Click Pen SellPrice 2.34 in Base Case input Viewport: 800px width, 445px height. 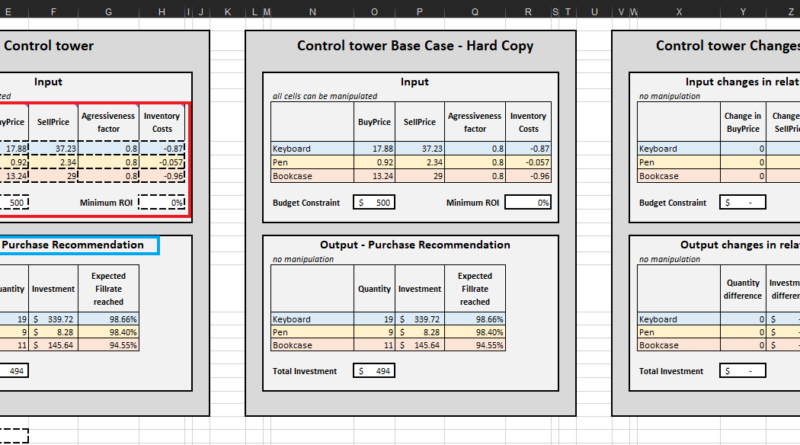point(419,162)
